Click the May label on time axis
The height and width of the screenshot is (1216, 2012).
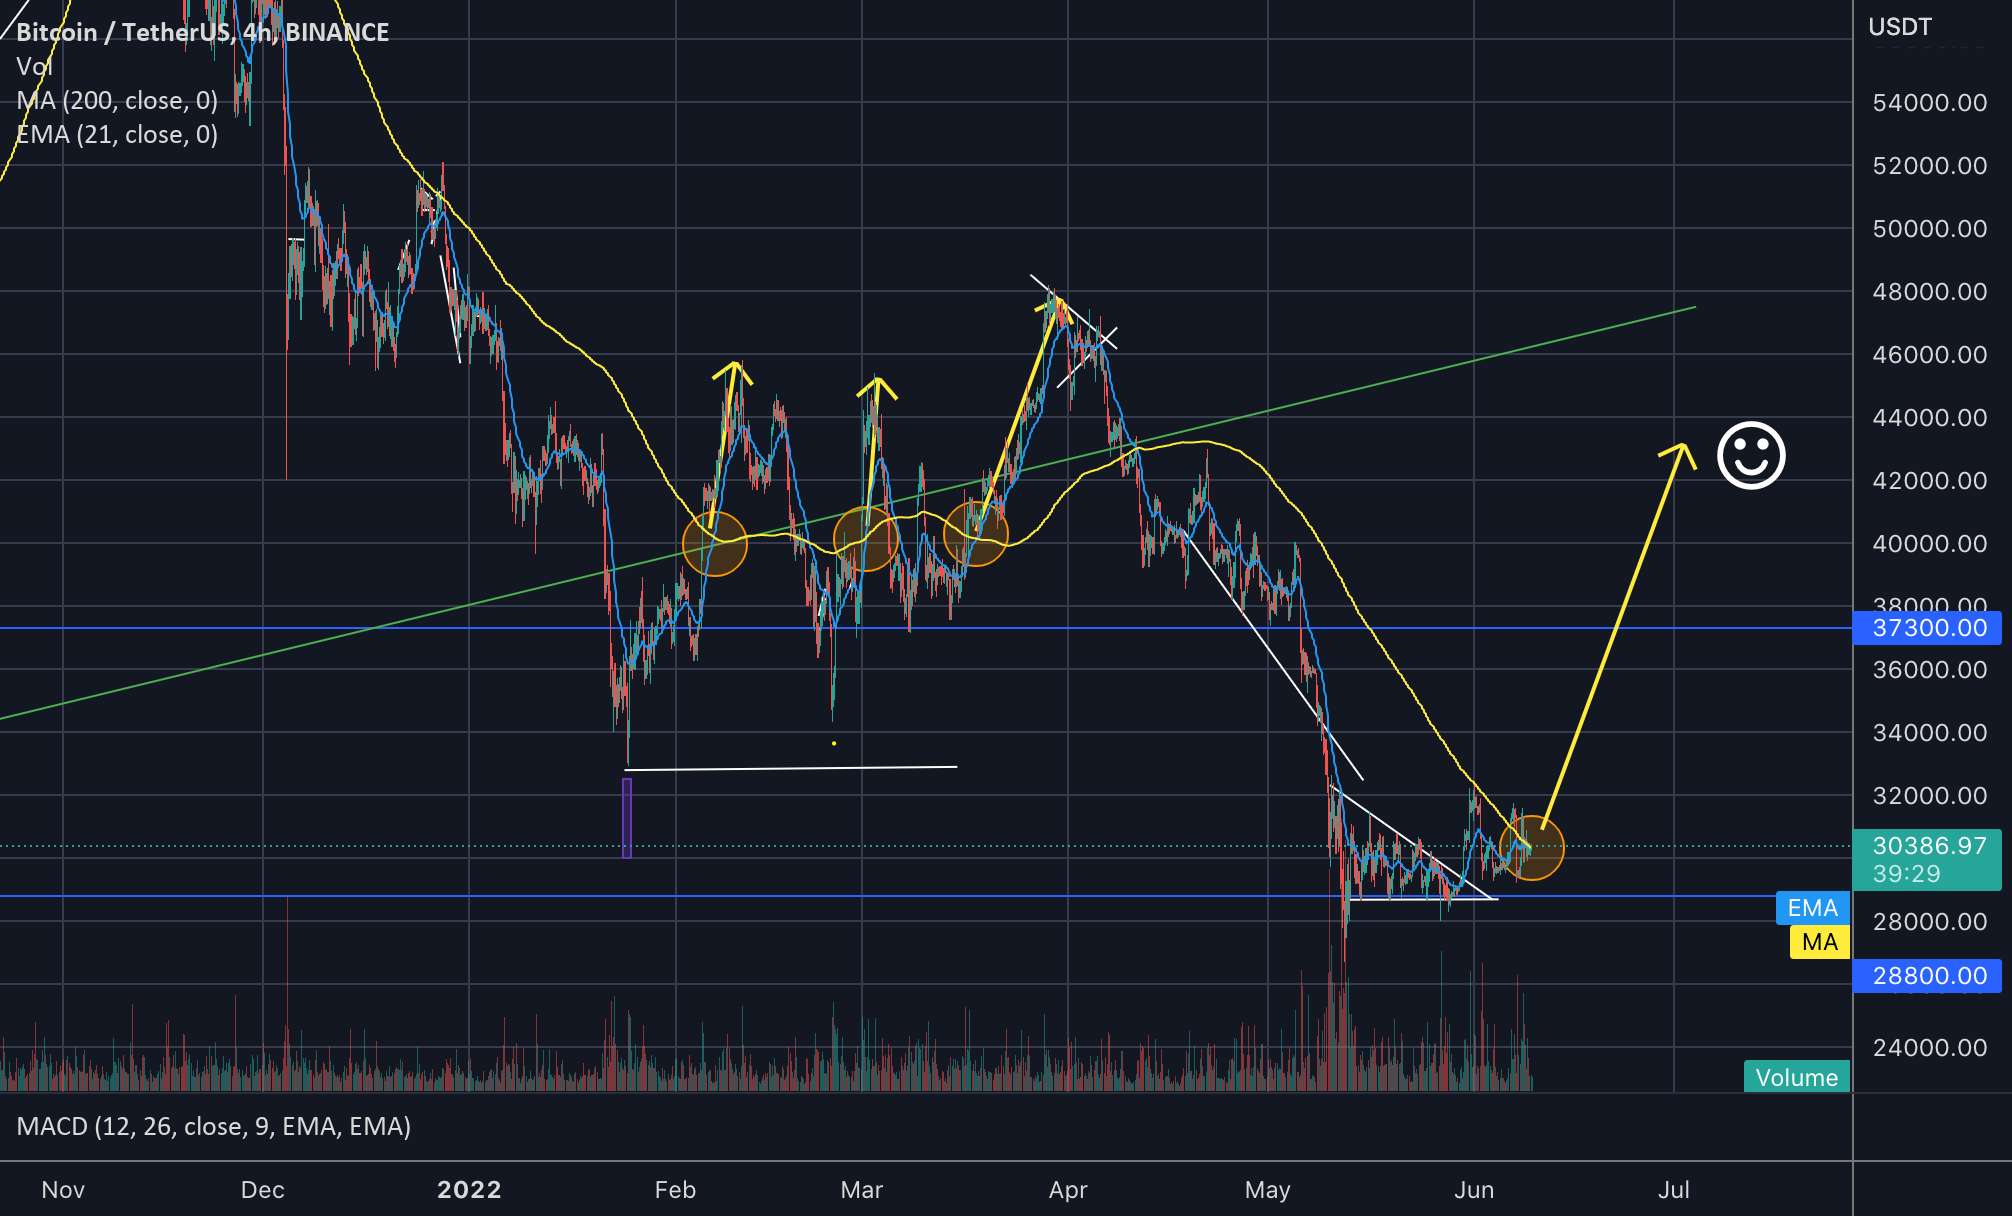(1268, 1190)
